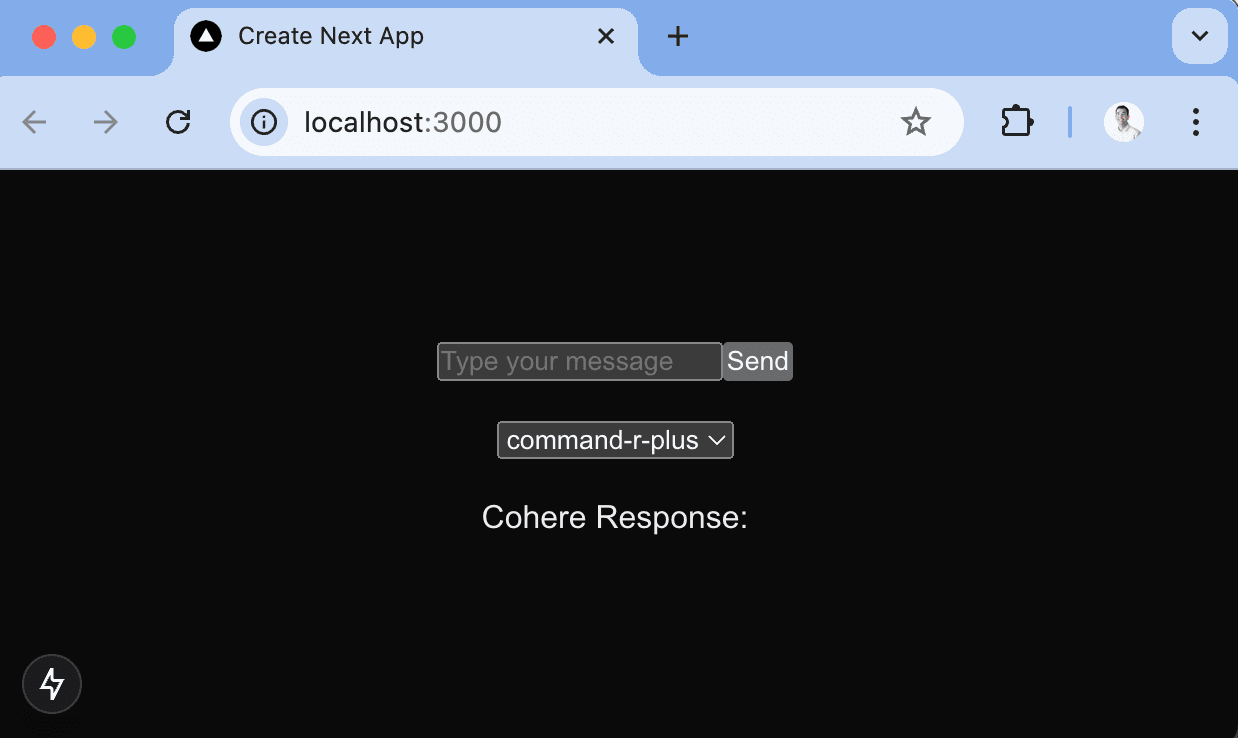Select the Create Next App tab

[x=406, y=37]
